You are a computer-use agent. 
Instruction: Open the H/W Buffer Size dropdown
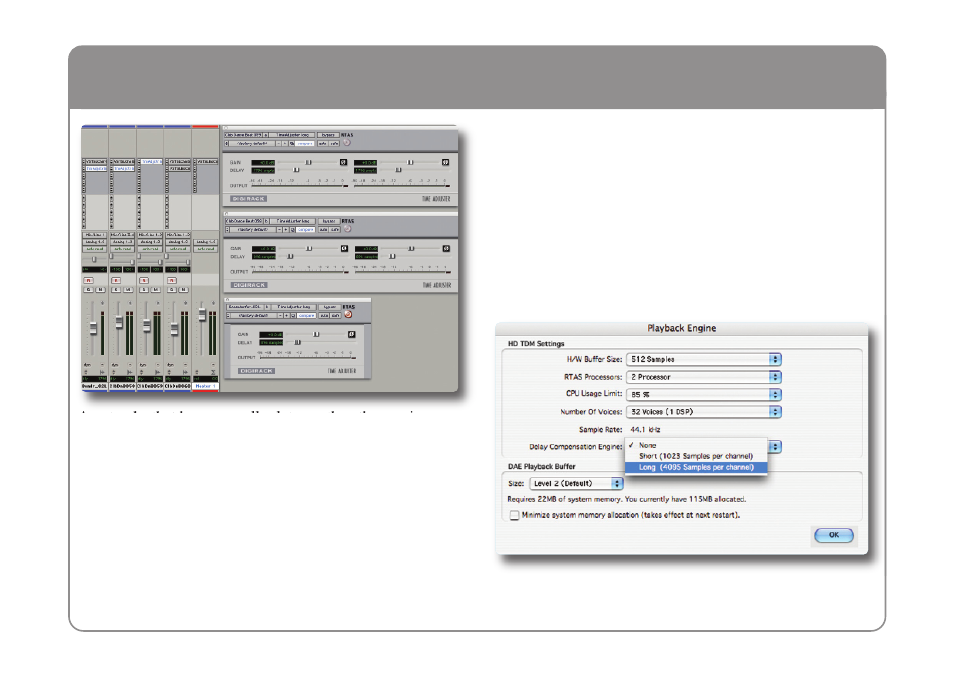tap(703, 359)
